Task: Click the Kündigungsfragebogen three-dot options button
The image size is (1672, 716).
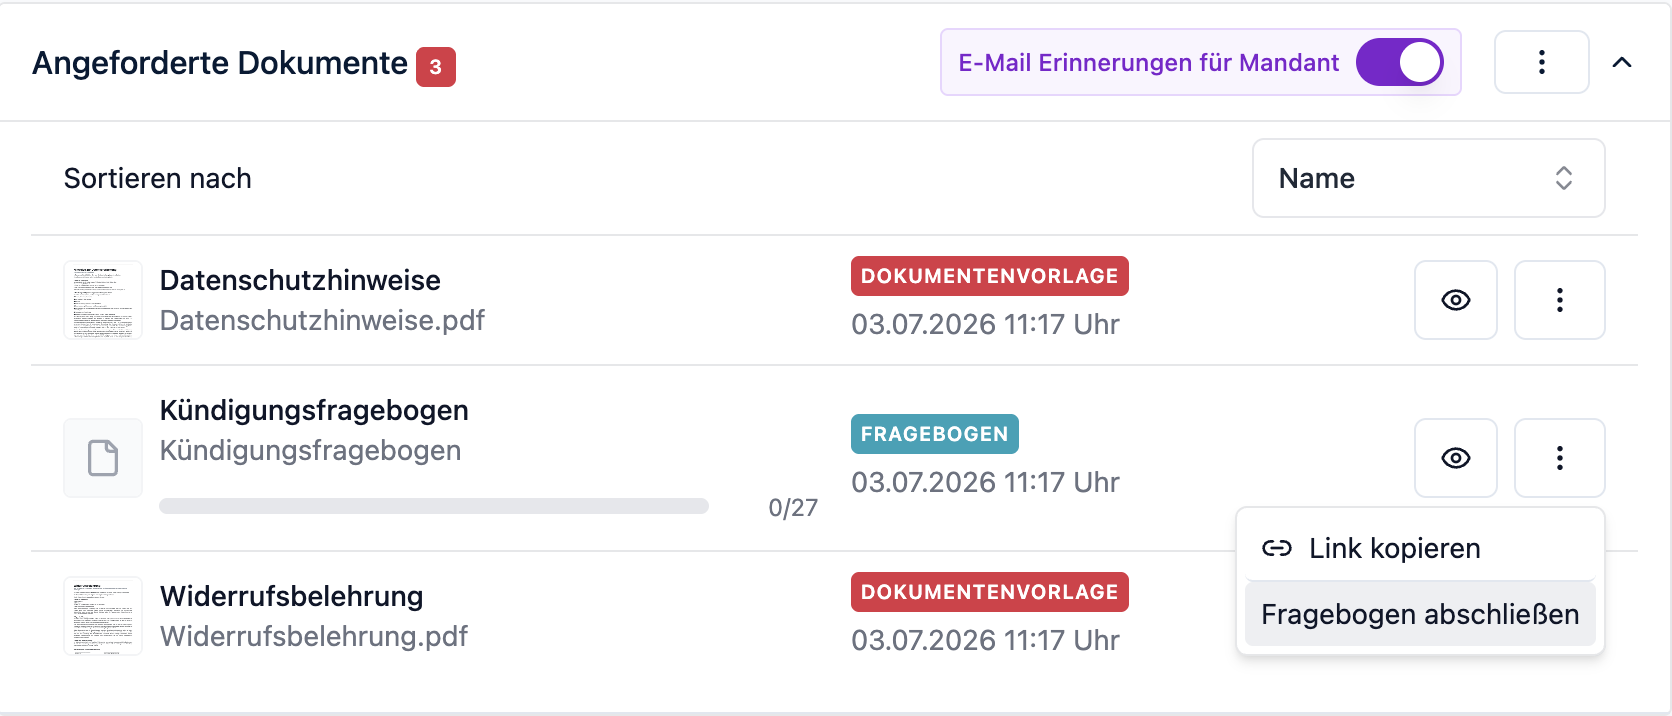Action: click(1560, 458)
